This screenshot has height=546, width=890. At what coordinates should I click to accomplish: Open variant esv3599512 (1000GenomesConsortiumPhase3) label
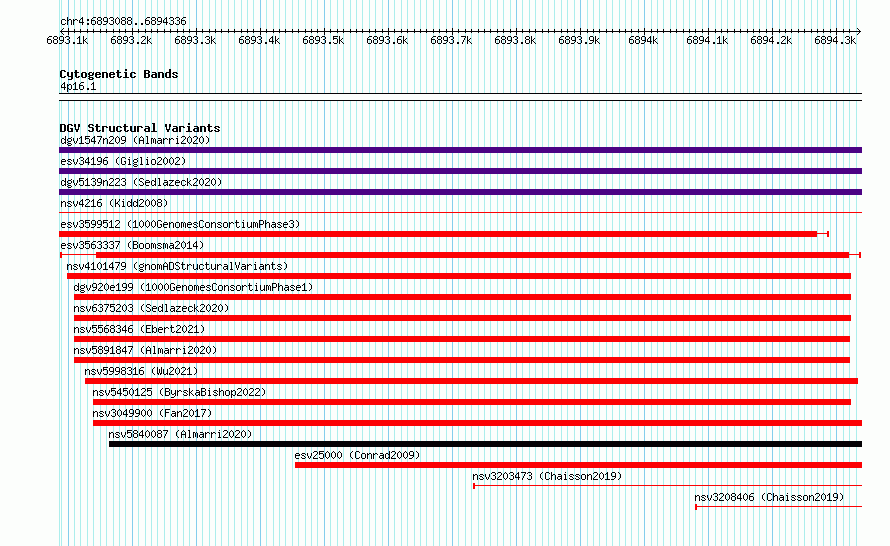(x=180, y=224)
